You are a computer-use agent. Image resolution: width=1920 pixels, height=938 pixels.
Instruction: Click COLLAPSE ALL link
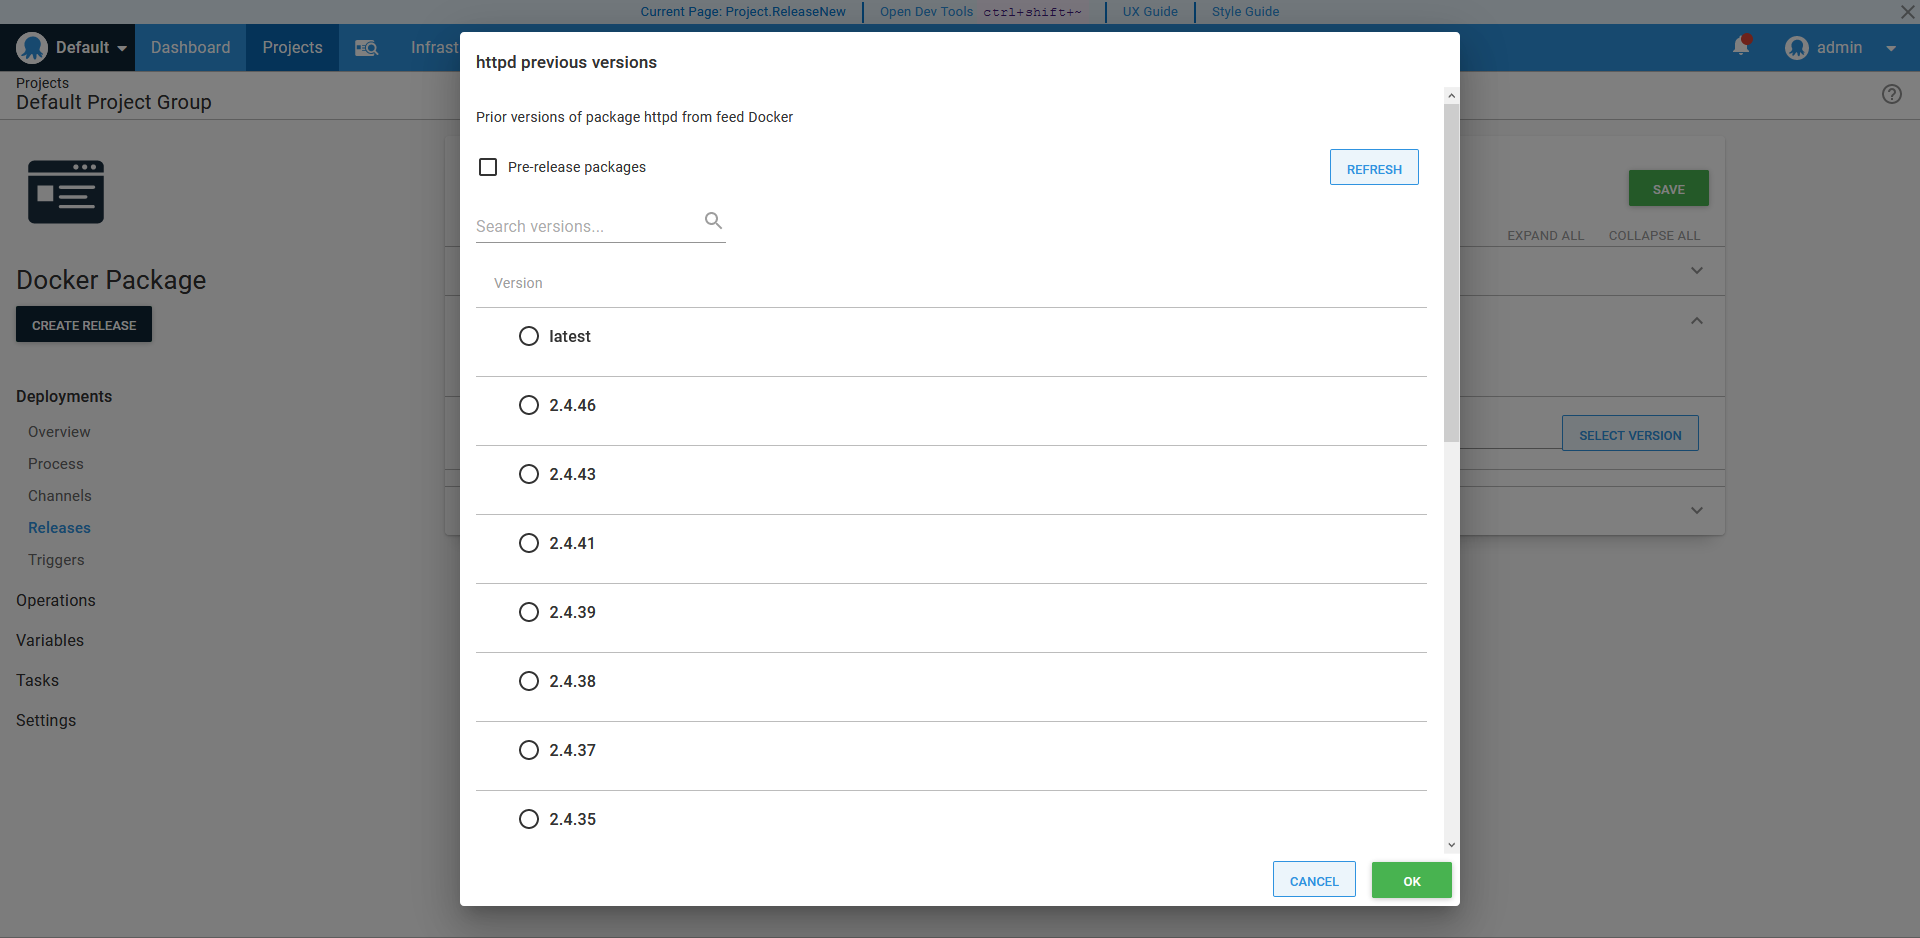click(x=1654, y=236)
